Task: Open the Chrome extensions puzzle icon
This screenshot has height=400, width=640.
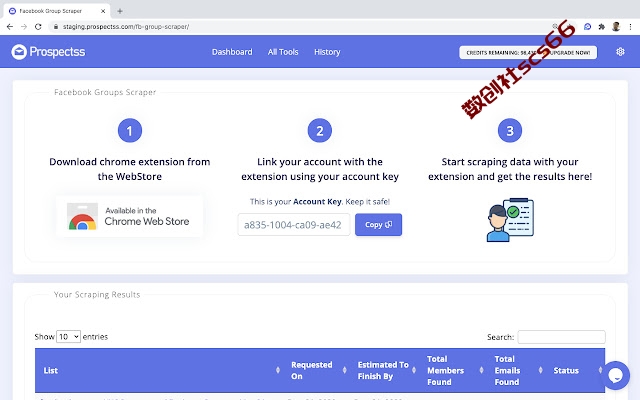Action: tap(601, 27)
